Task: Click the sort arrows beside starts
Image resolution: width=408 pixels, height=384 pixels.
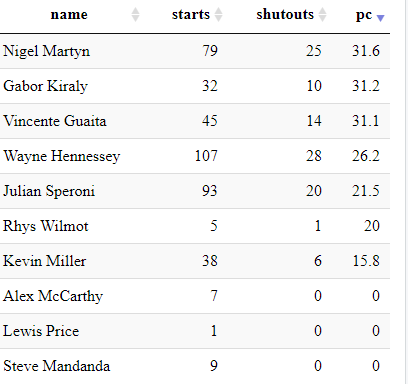Action: coord(218,15)
